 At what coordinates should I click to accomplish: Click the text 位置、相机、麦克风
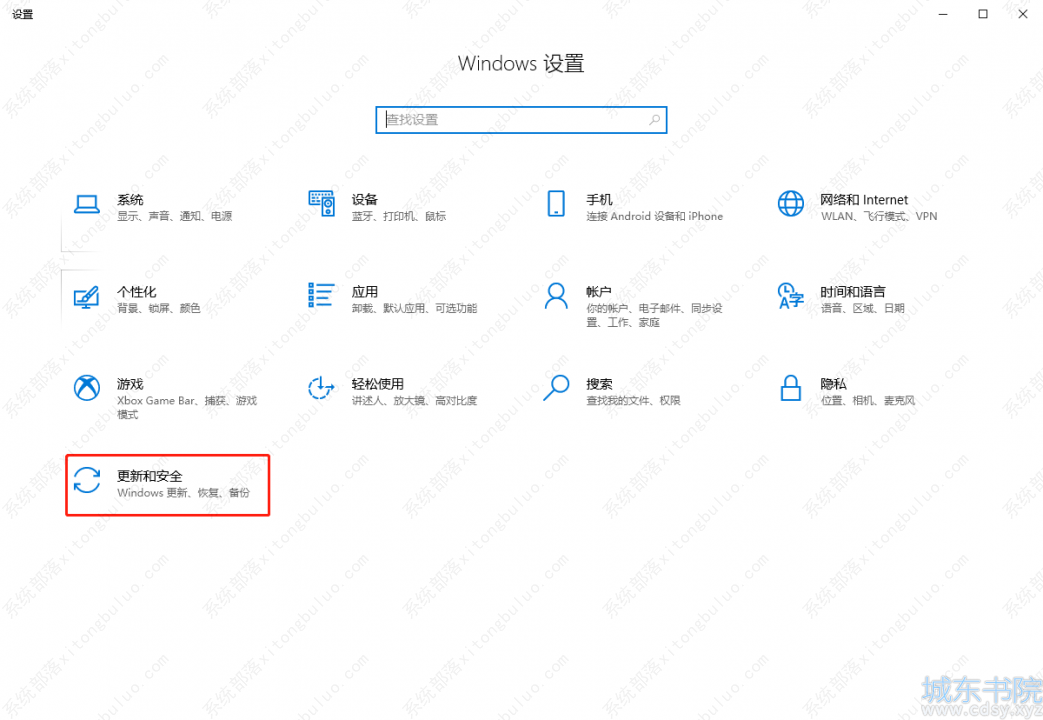868,401
